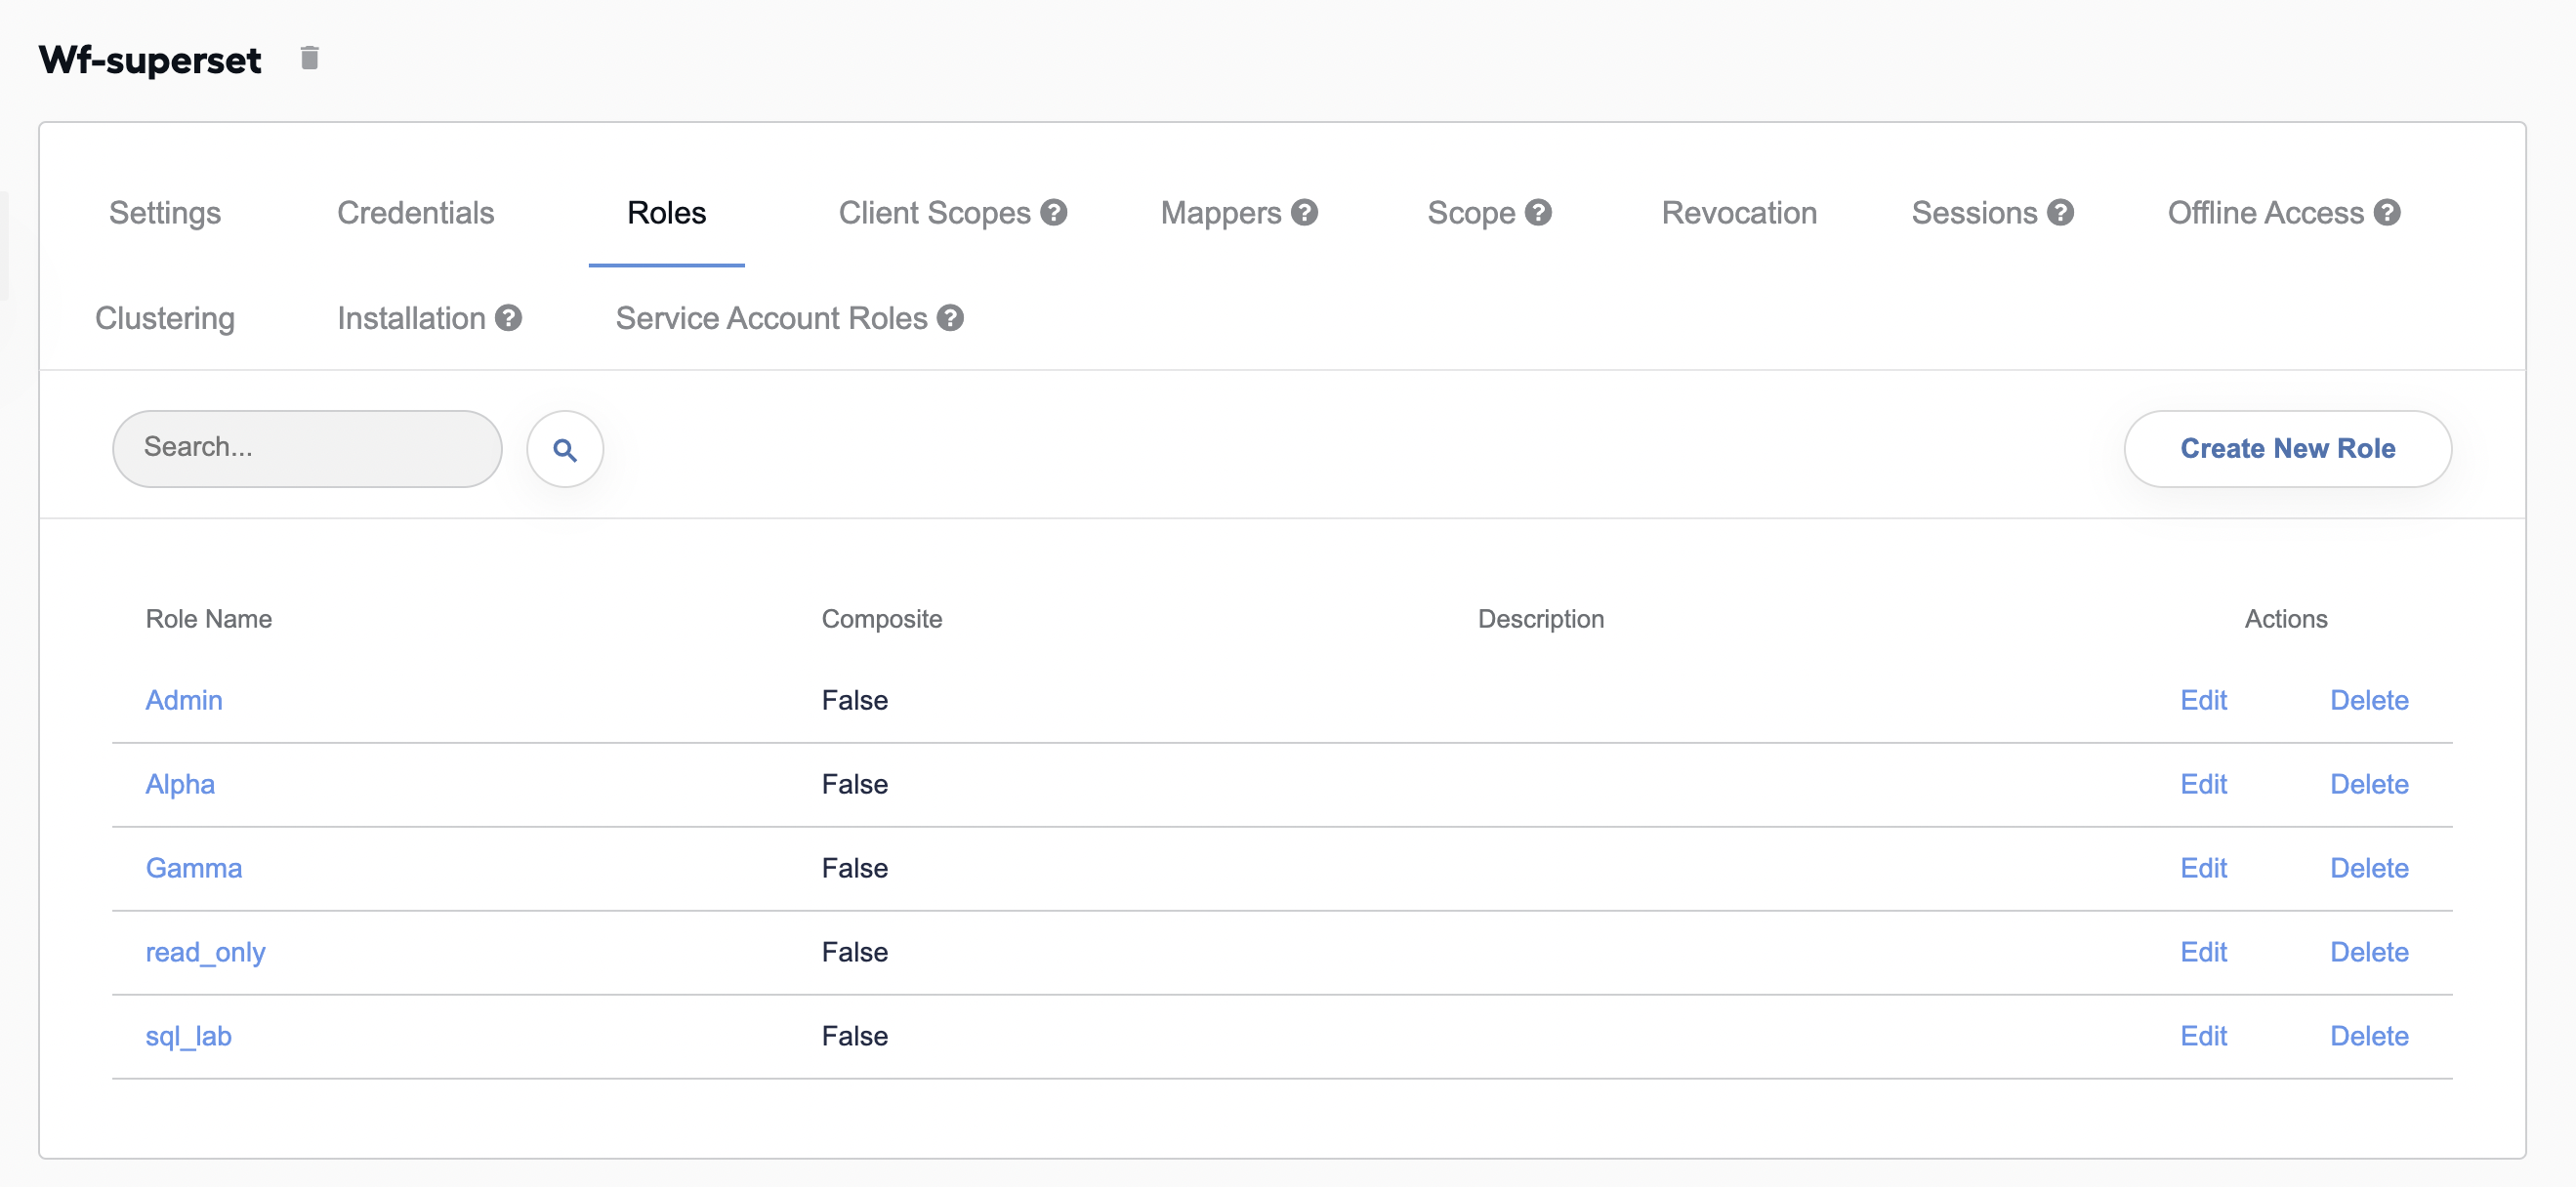Delete the Admin role

pyautogui.click(x=2369, y=700)
